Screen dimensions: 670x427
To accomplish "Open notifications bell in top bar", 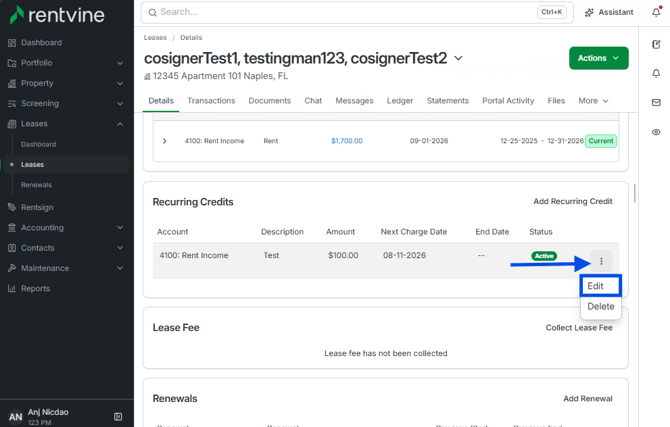I will (x=656, y=12).
